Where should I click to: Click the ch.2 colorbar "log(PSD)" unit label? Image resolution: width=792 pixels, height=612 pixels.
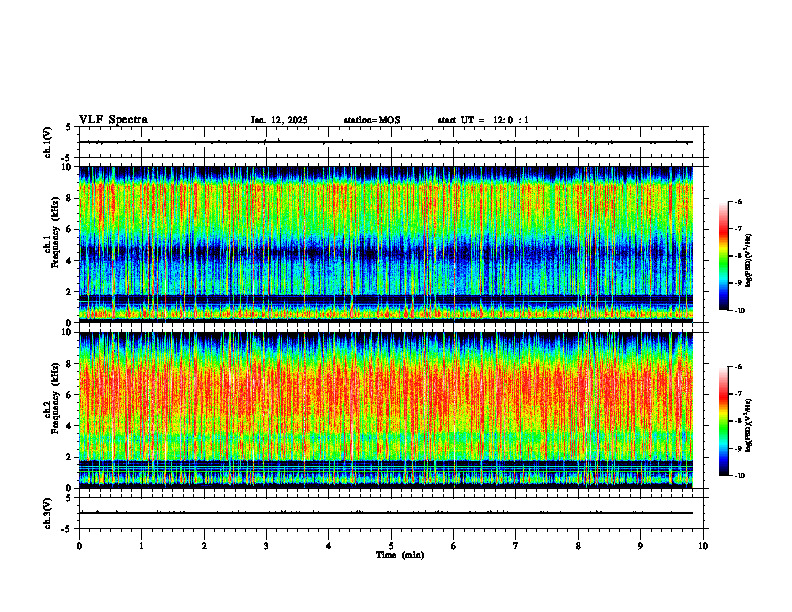pyautogui.click(x=749, y=425)
